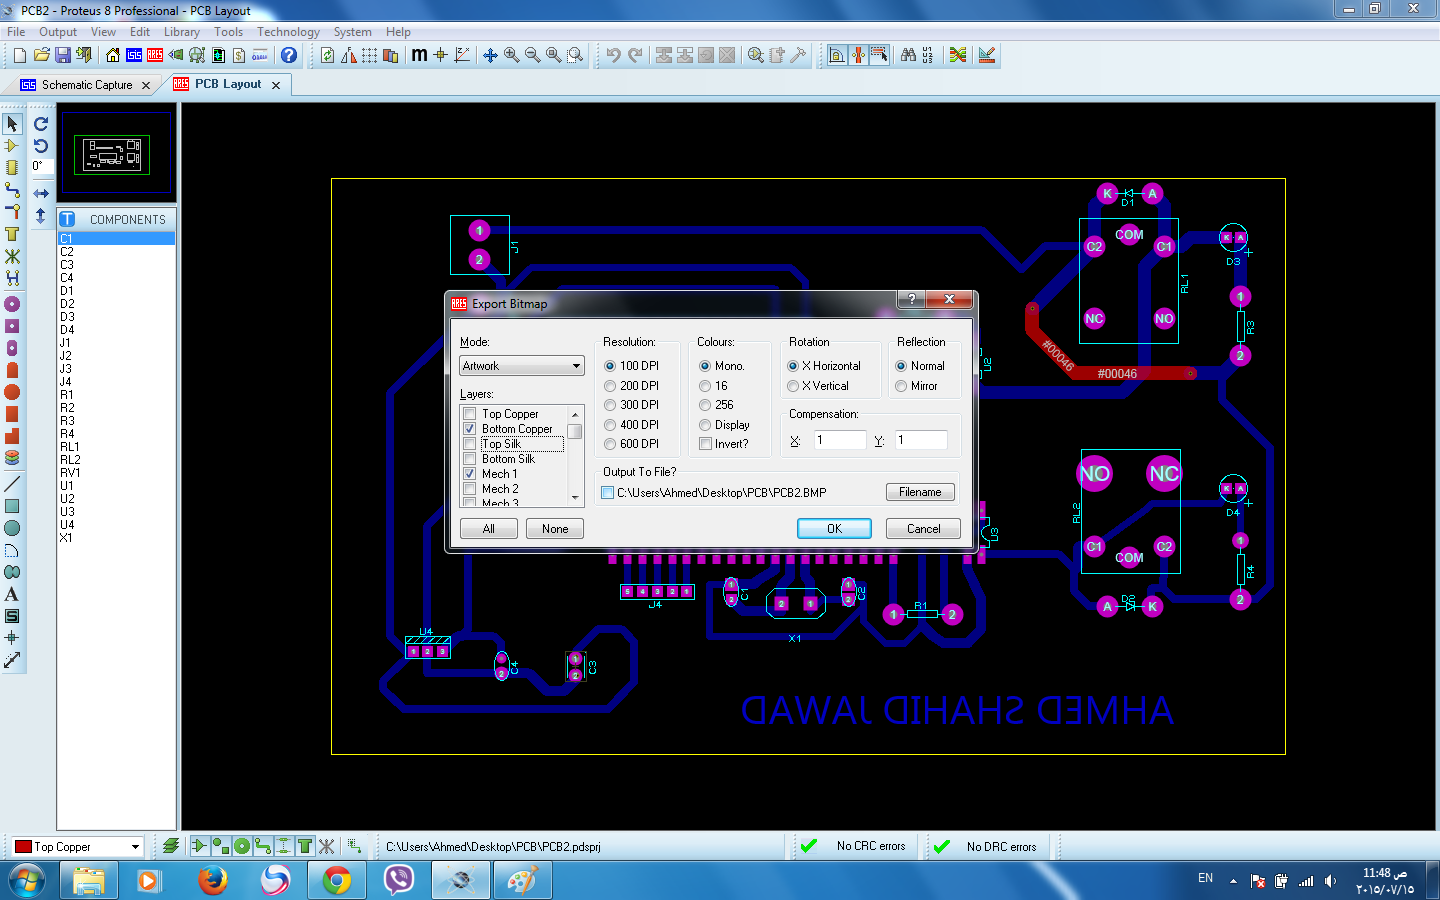Click the None layers button
1440x900 pixels.
coord(555,529)
